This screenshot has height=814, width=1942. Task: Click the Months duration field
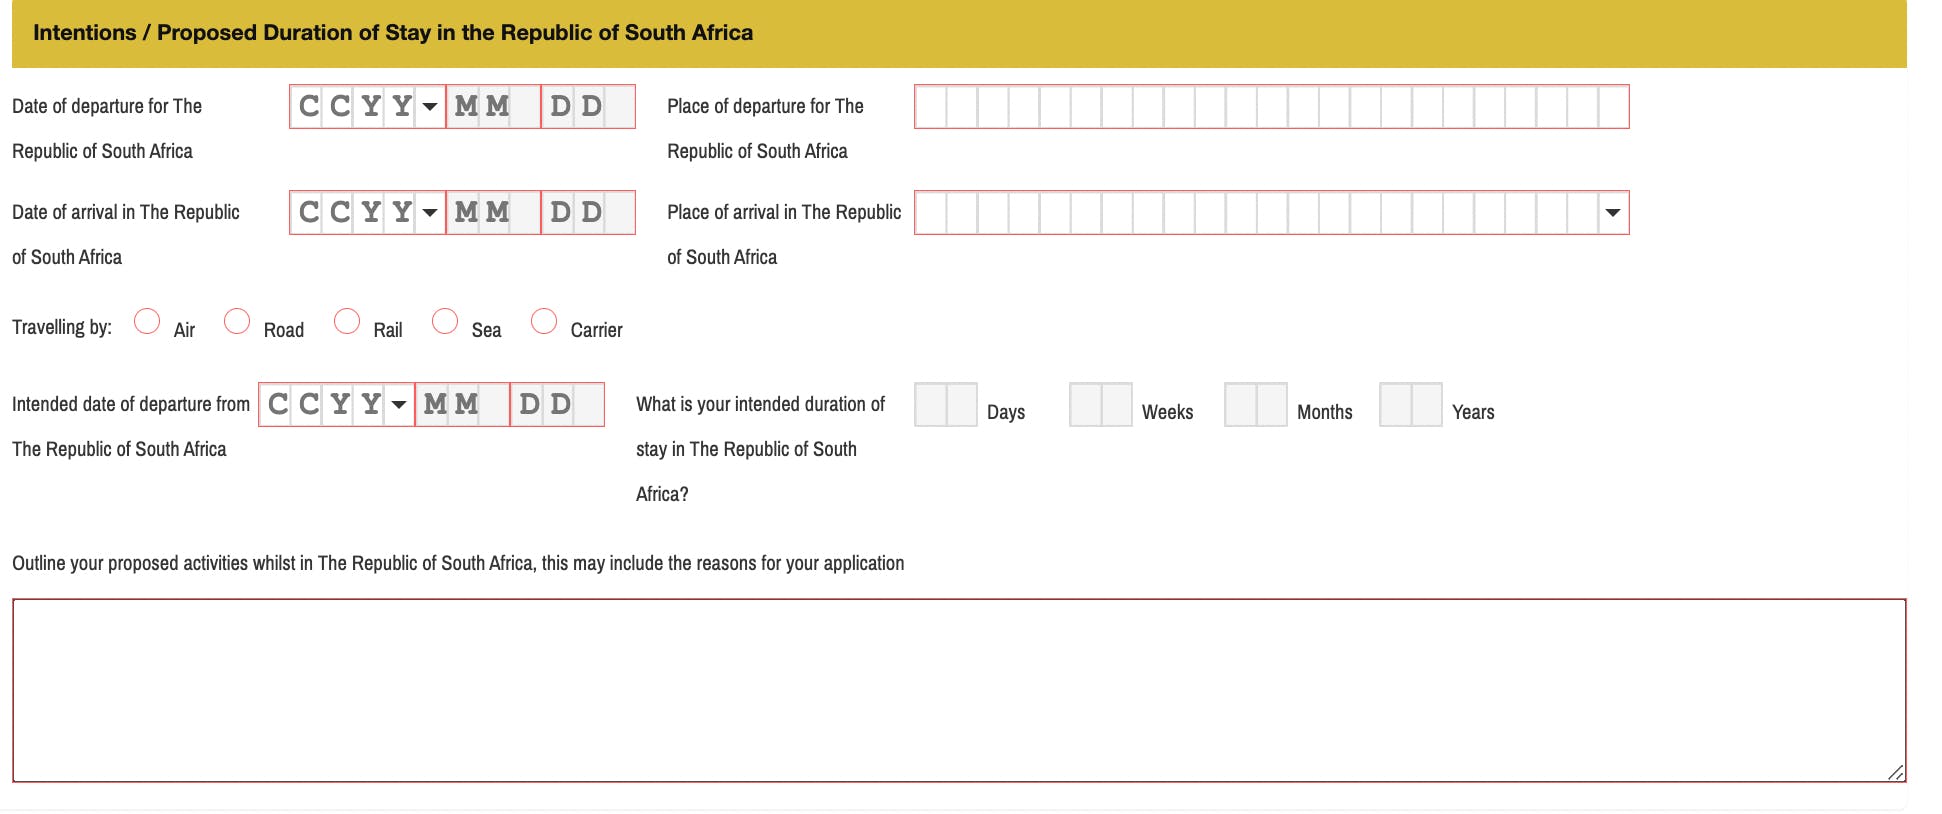point(1256,404)
